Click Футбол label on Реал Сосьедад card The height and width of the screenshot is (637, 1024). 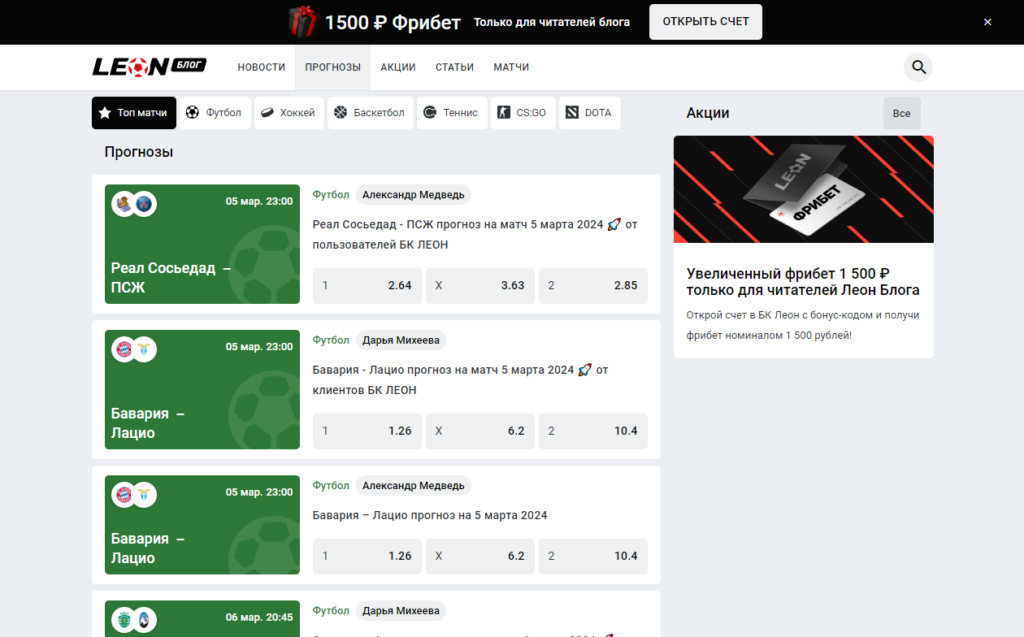330,195
